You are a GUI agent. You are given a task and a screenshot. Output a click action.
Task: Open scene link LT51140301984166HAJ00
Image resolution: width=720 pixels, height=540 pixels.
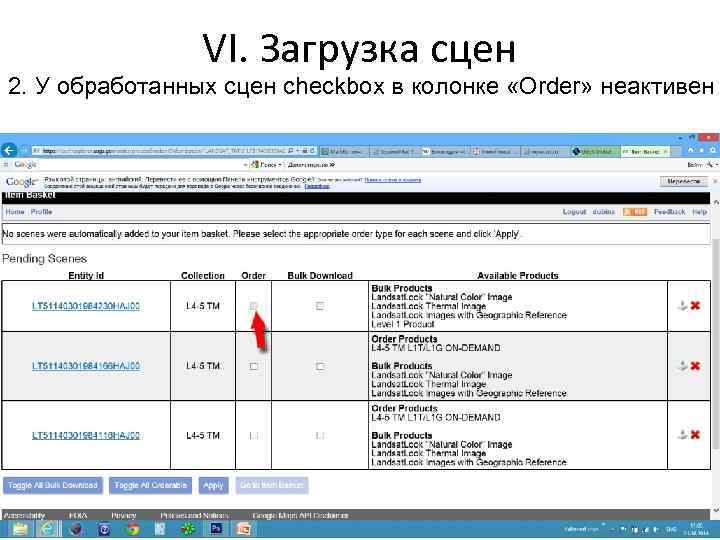click(86, 366)
